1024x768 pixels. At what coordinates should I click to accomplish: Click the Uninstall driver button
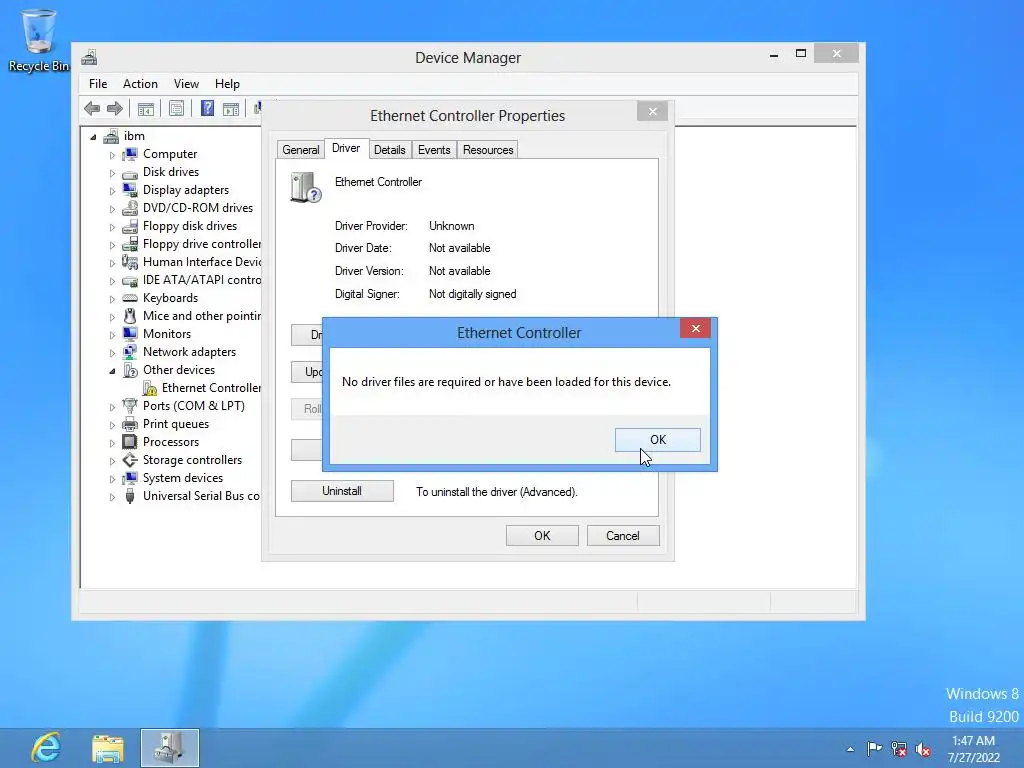coord(342,491)
